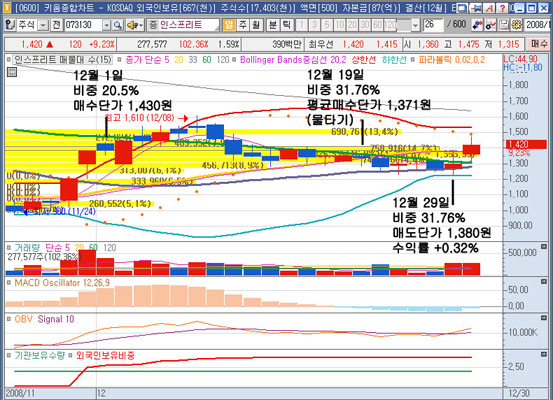Click the 외국인보유비중 panel corner button

pyautogui.click(x=544, y=354)
